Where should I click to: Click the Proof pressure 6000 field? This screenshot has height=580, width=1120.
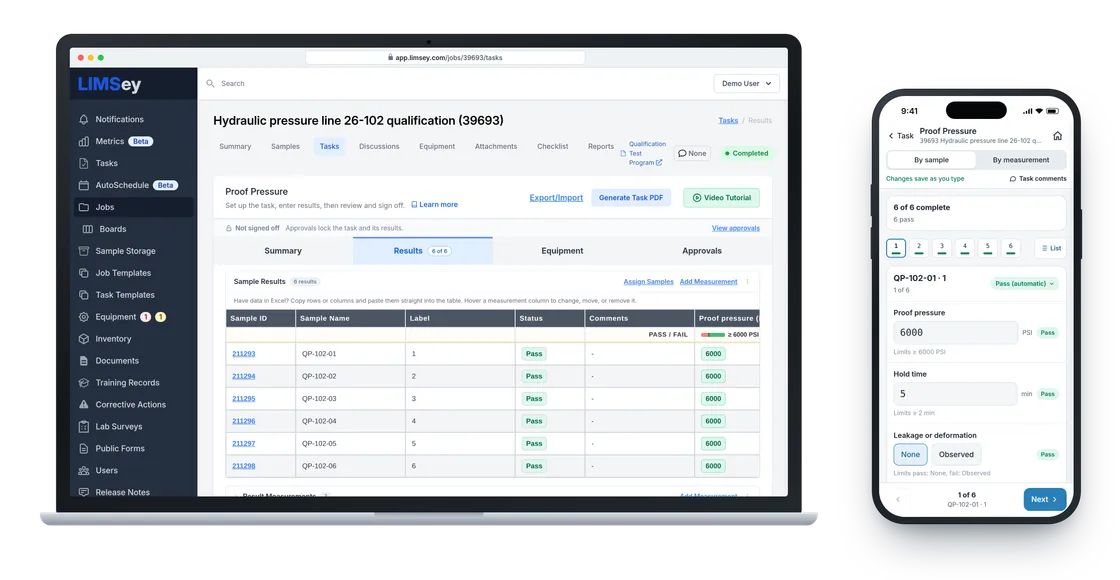click(955, 333)
